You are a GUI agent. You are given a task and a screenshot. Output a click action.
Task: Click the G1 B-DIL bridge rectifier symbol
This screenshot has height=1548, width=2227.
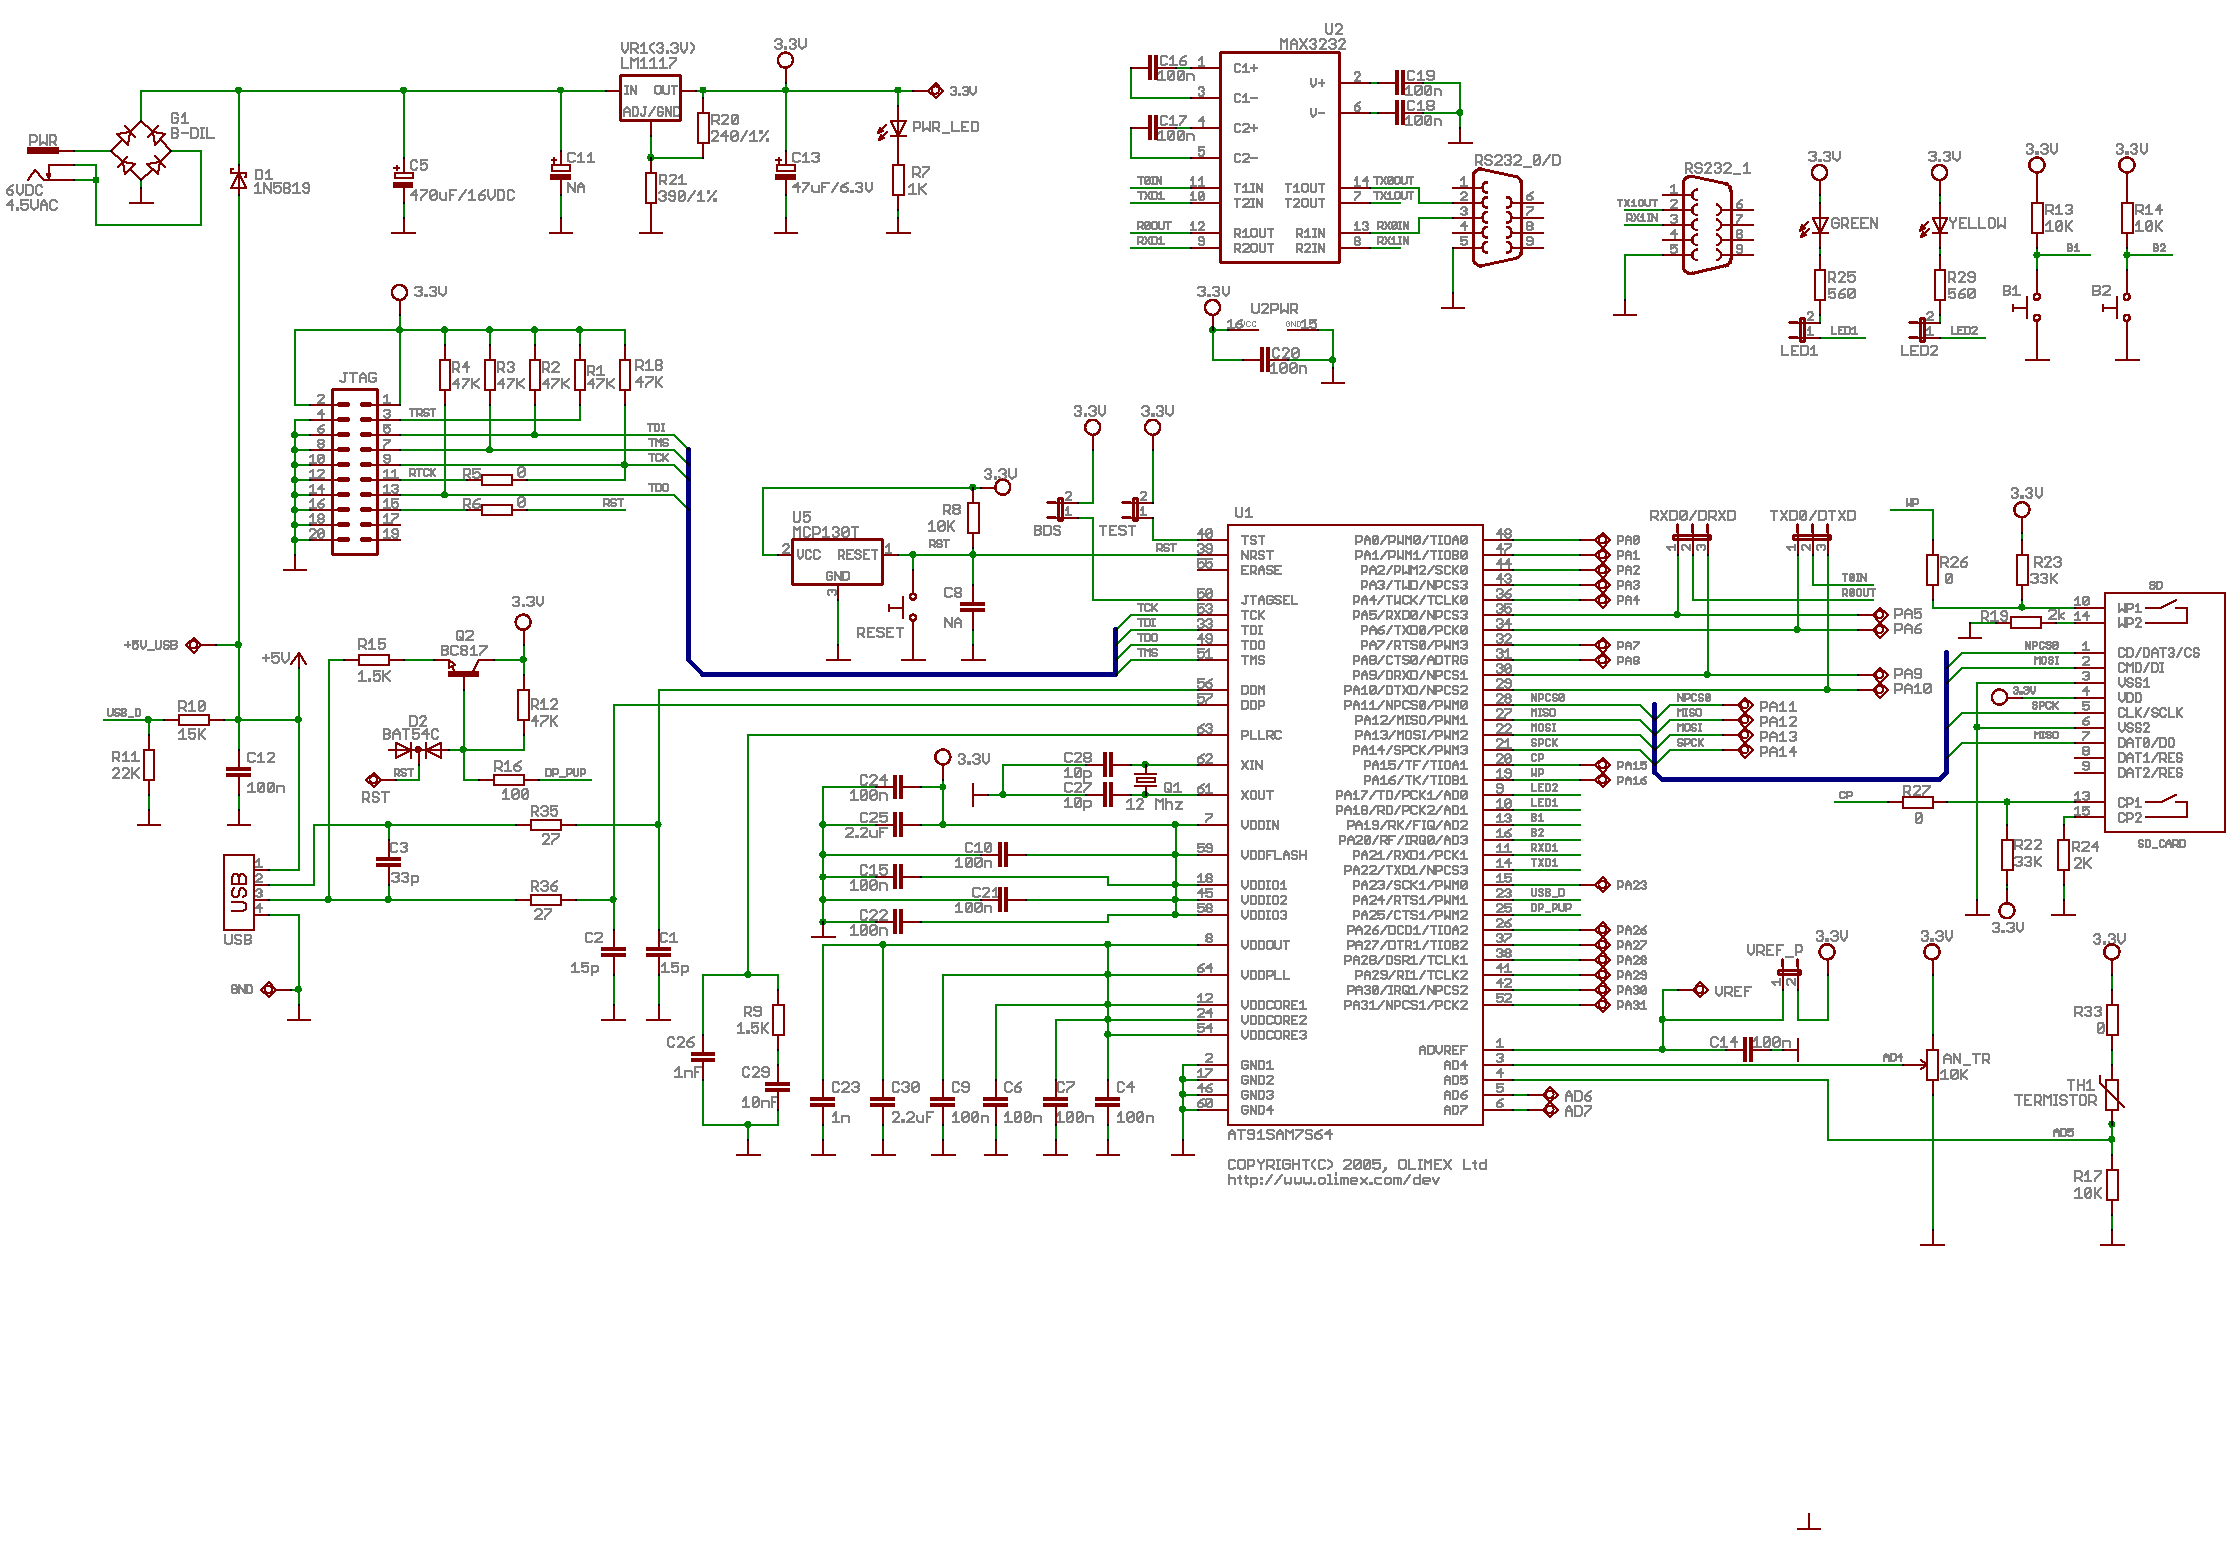click(x=141, y=151)
